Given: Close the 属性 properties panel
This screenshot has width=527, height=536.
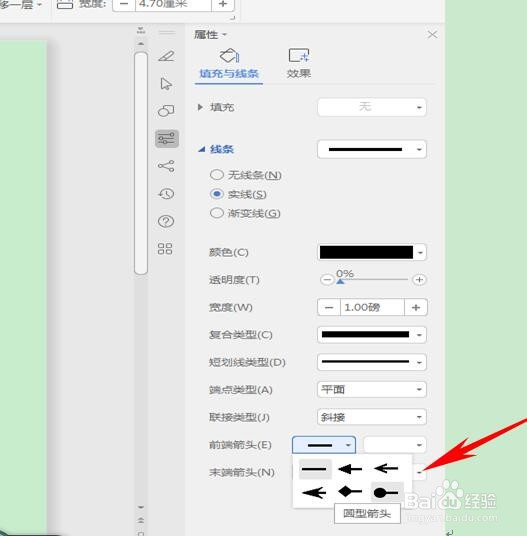Looking at the screenshot, I should pyautogui.click(x=432, y=35).
